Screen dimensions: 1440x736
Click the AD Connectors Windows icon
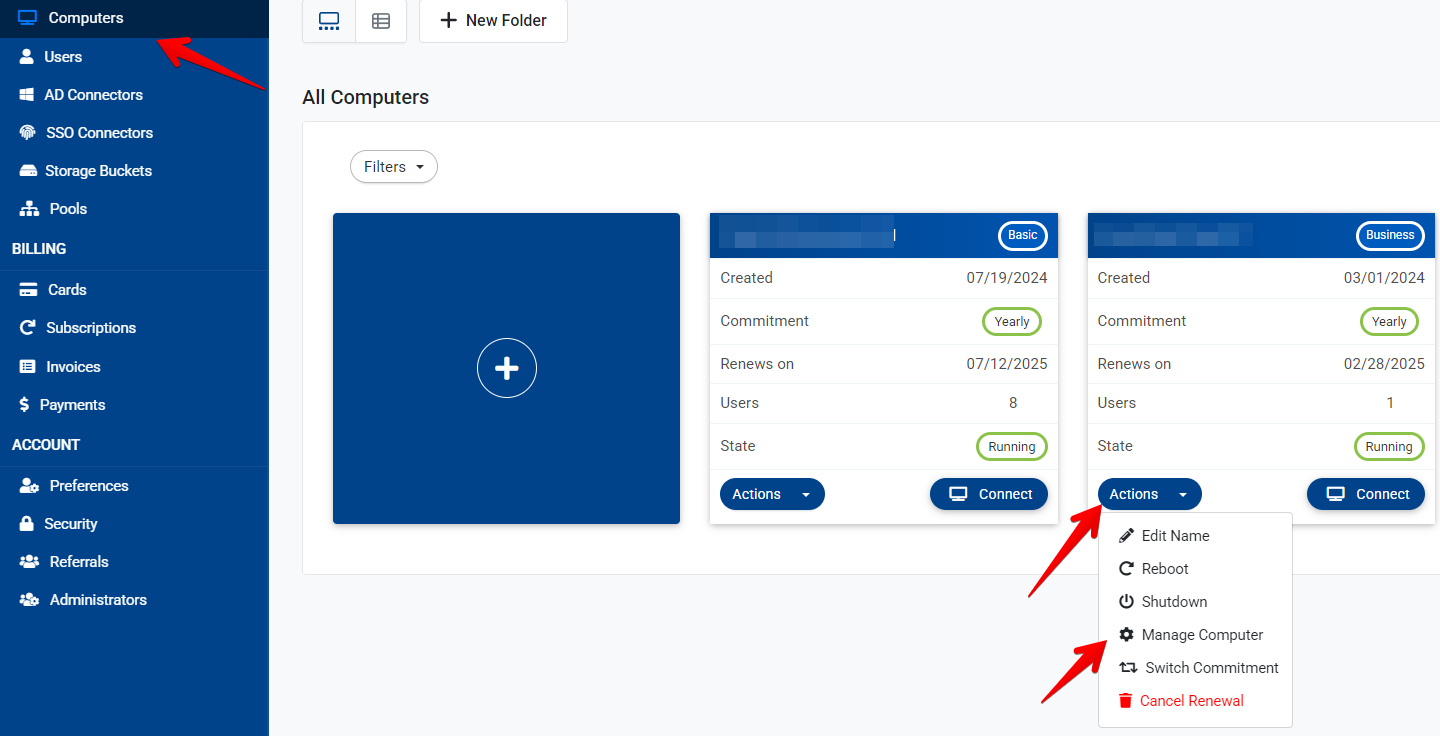[x=28, y=95]
